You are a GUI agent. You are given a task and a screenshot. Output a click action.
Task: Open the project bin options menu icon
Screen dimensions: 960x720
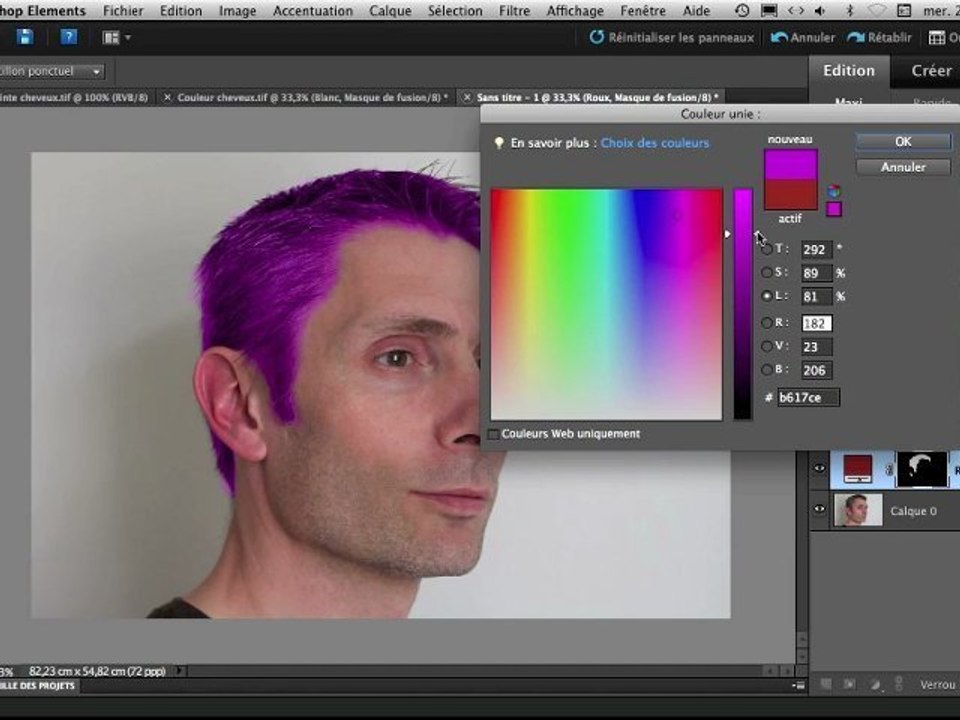[x=798, y=686]
